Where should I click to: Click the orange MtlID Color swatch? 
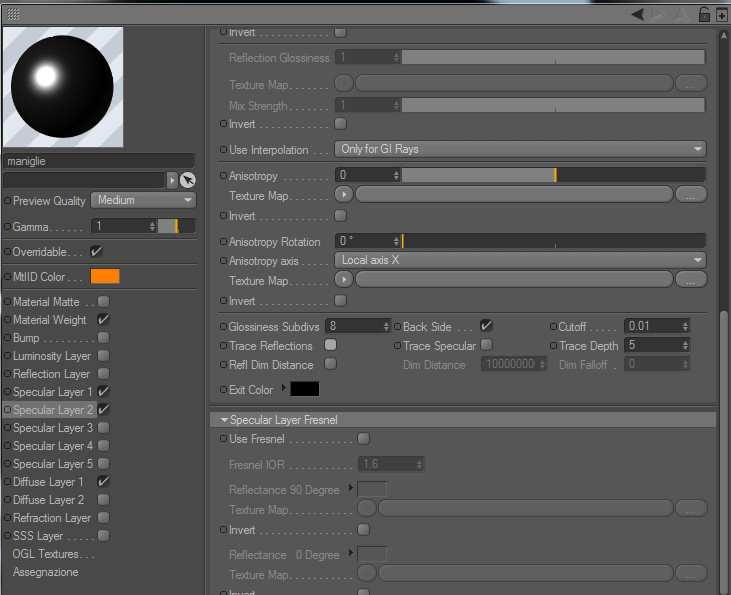[x=105, y=276]
